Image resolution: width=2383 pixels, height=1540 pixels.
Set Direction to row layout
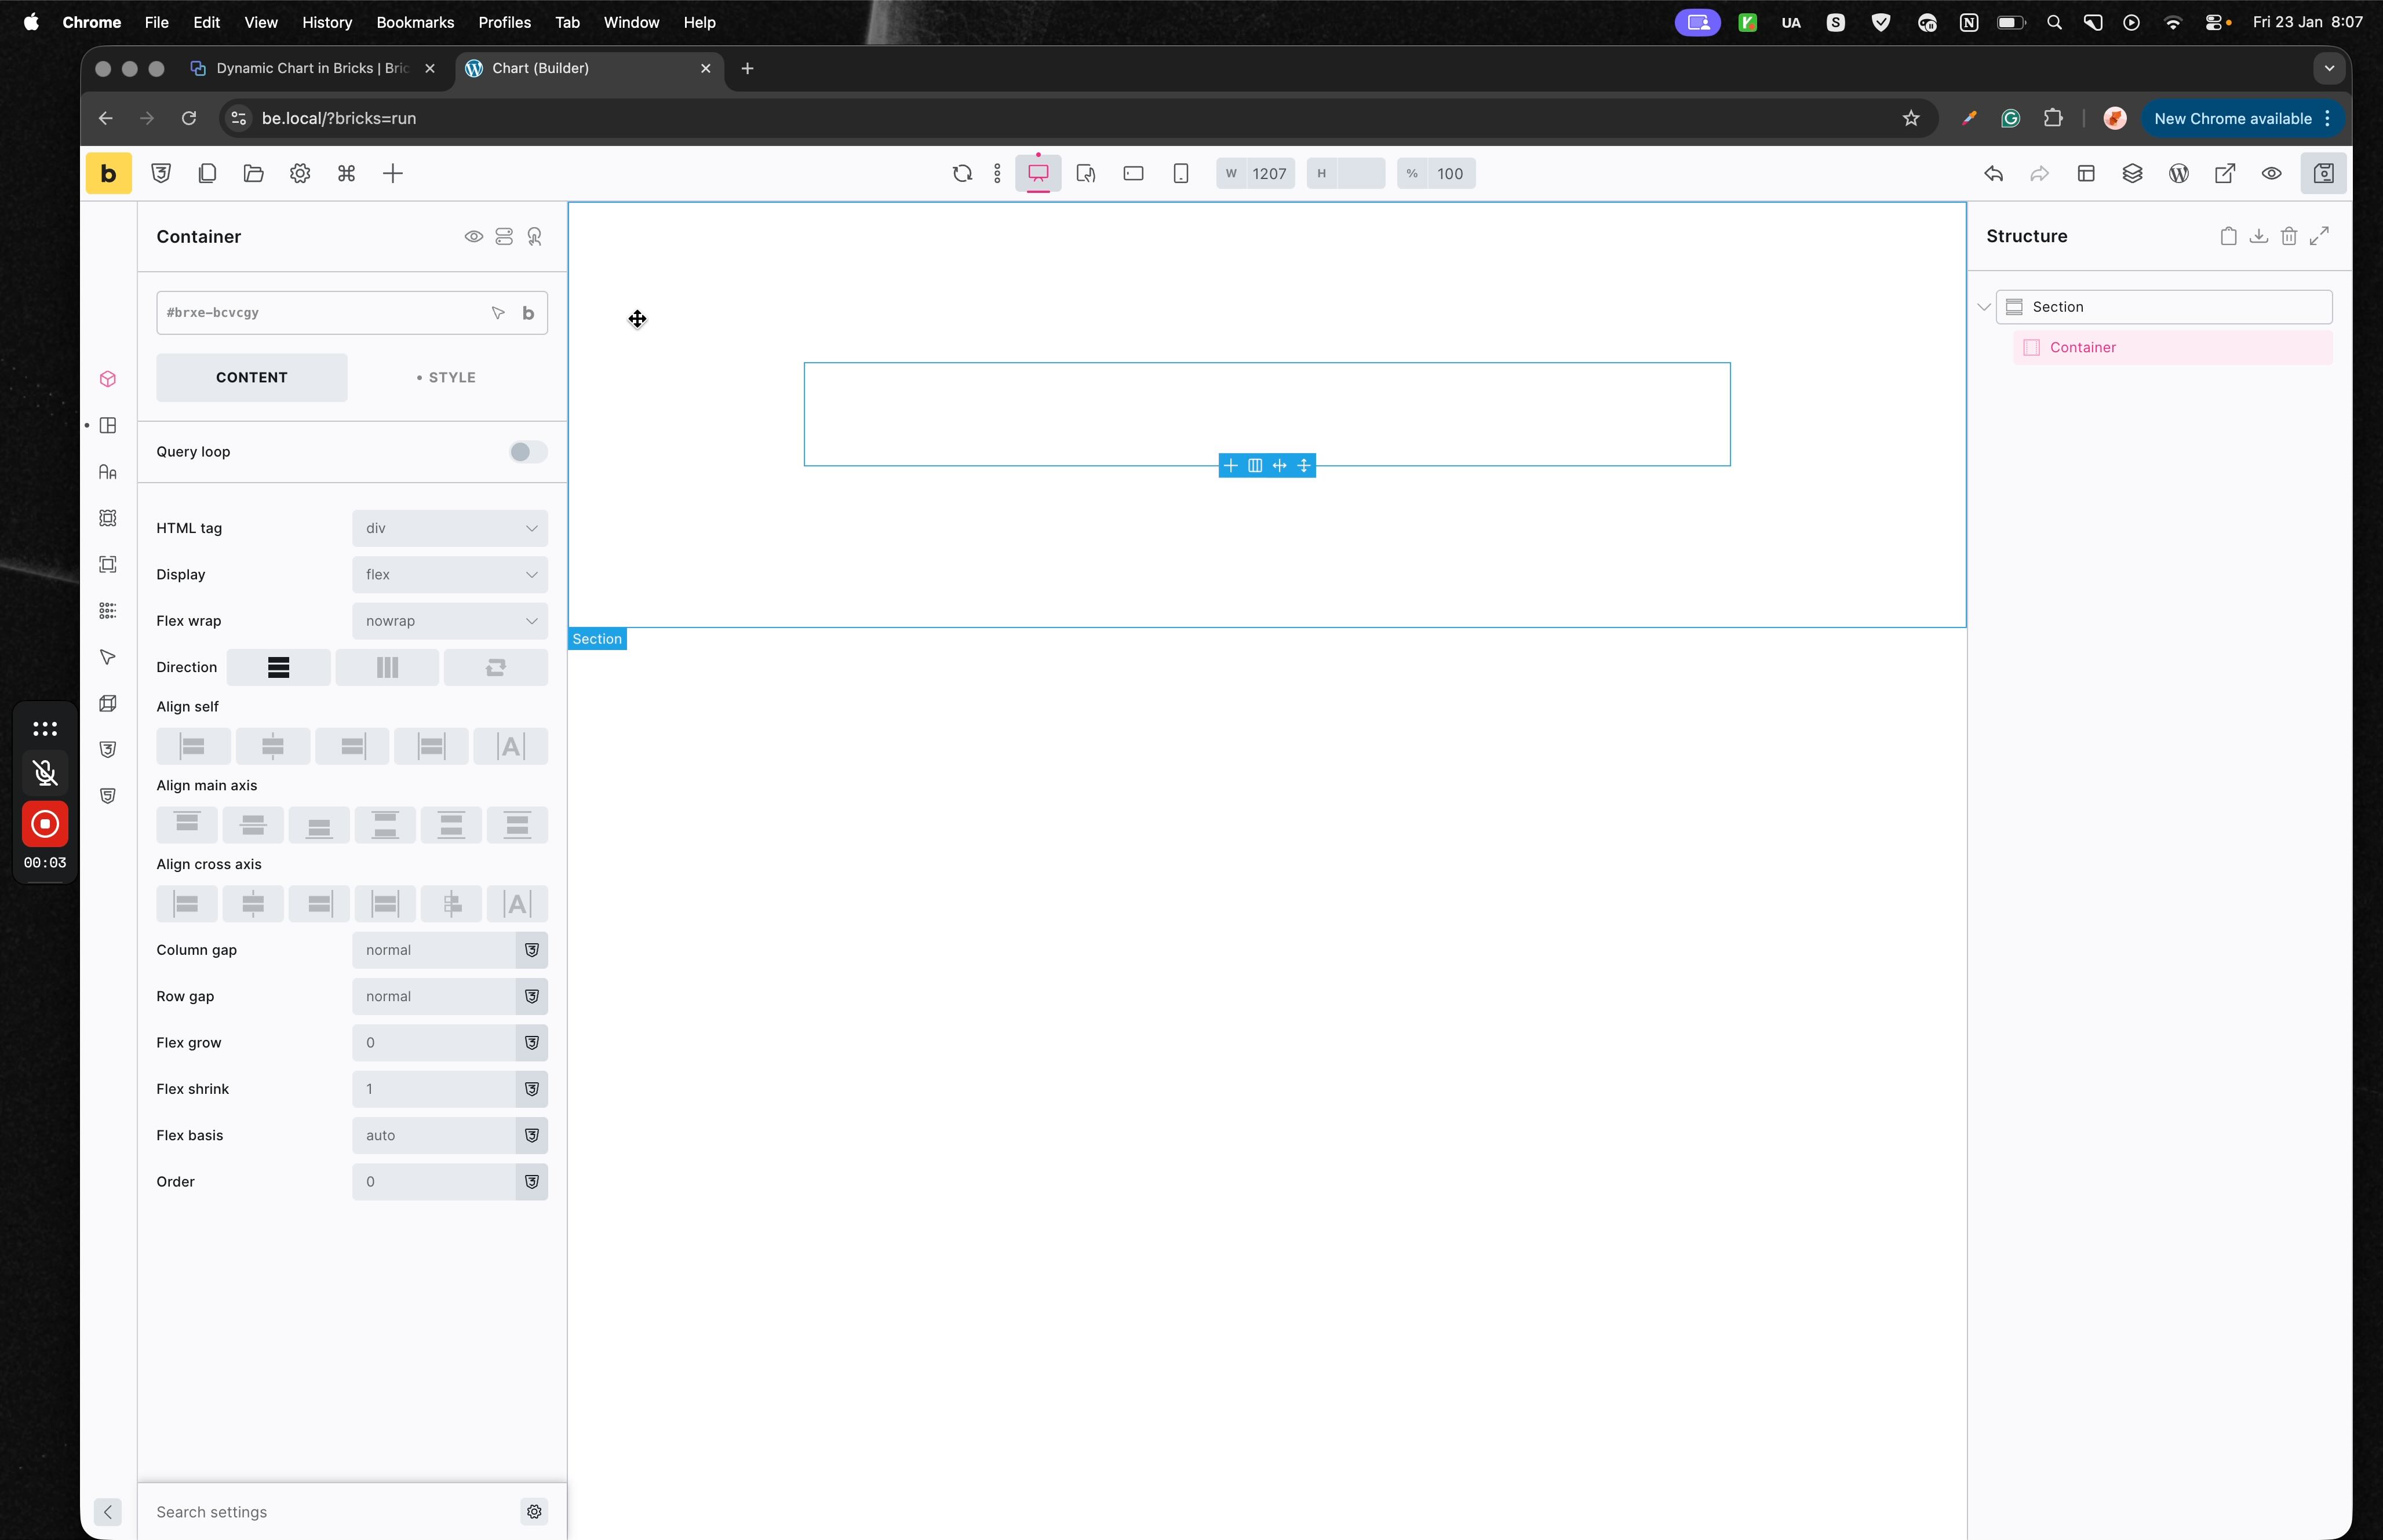(387, 667)
